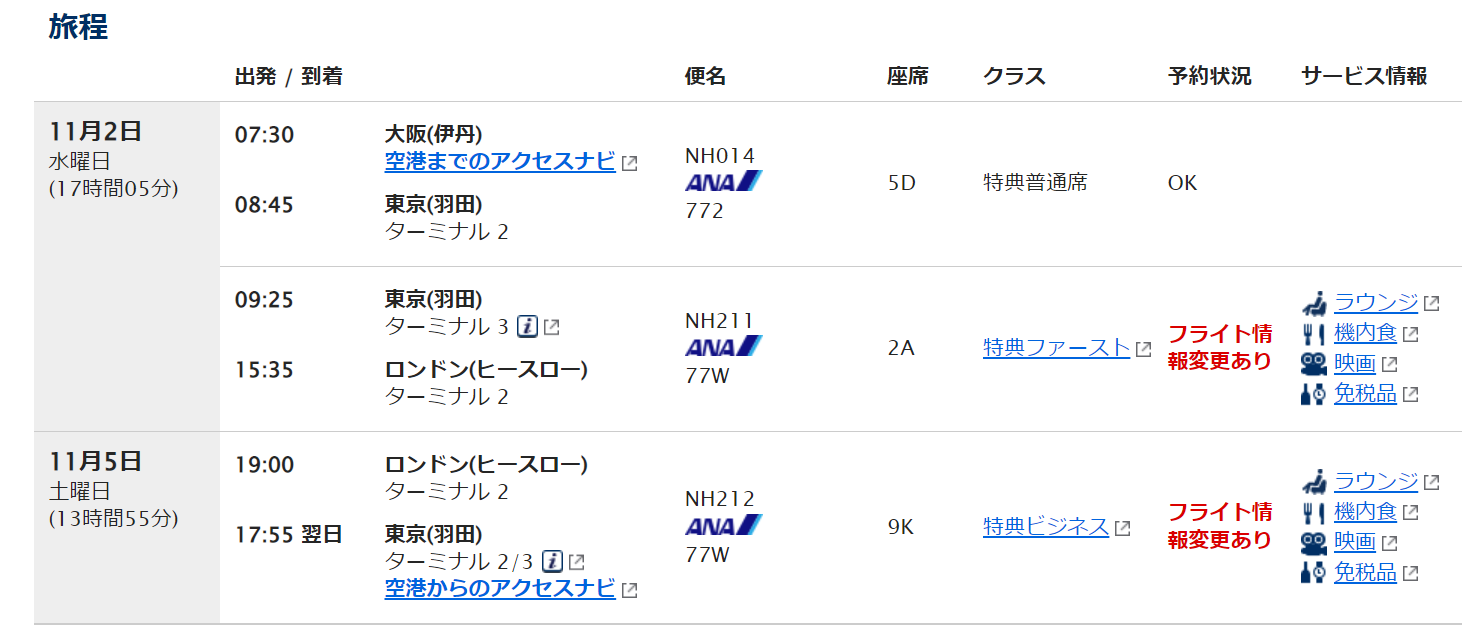Viewport: 1481px width, 639px height.
Task: Click terminal info icon for Haneda Terminal 3
Action: coord(529,326)
